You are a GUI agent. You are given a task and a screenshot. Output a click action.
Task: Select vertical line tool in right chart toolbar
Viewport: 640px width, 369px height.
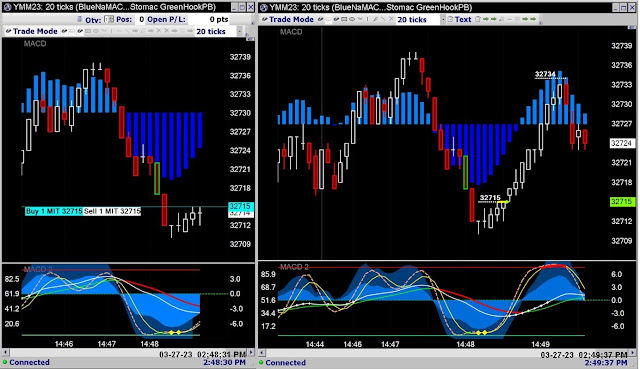click(x=367, y=19)
